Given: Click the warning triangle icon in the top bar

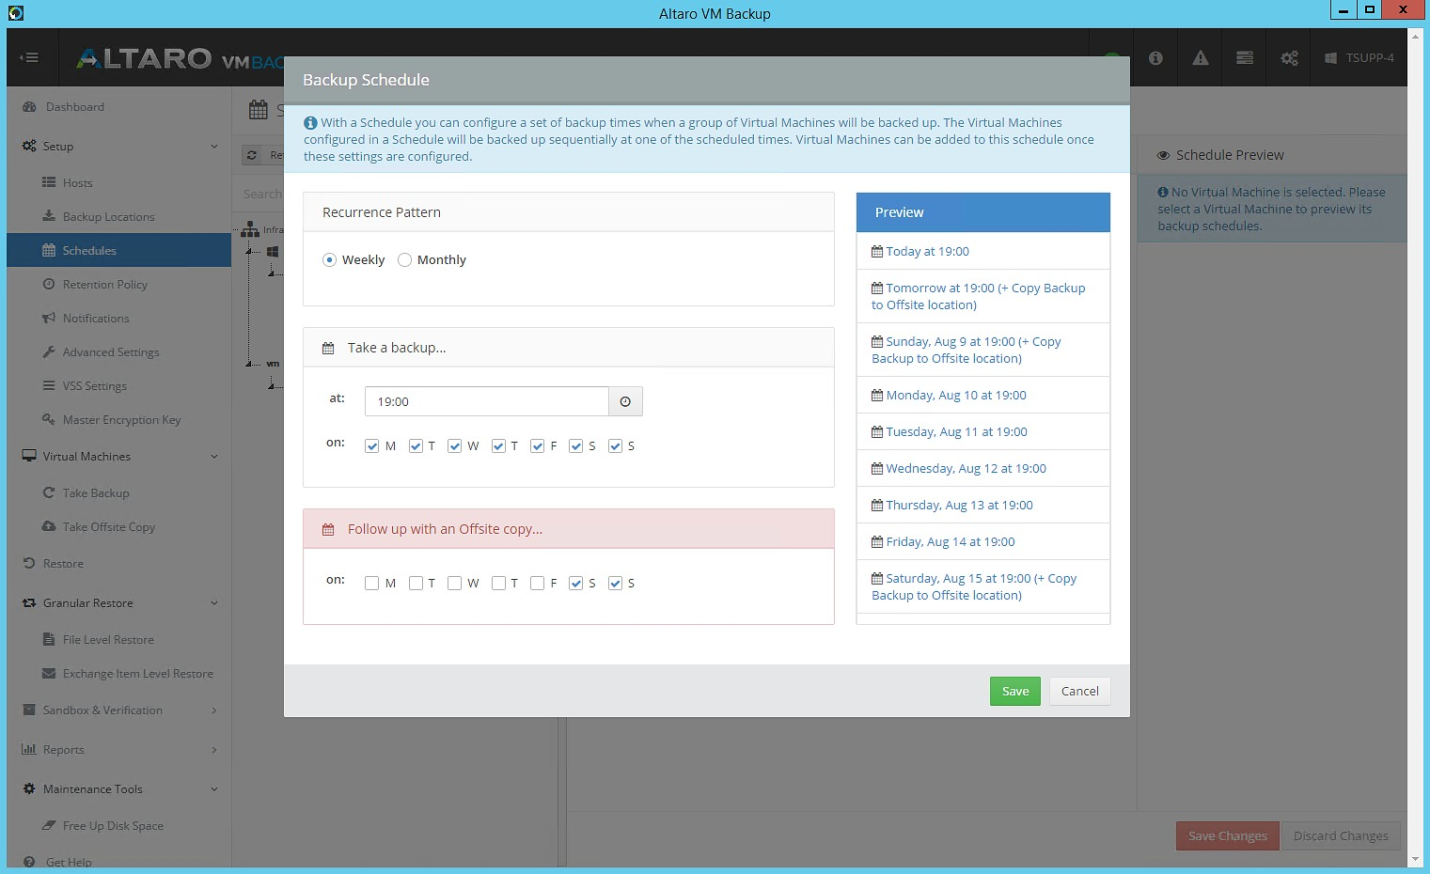Looking at the screenshot, I should tap(1199, 58).
